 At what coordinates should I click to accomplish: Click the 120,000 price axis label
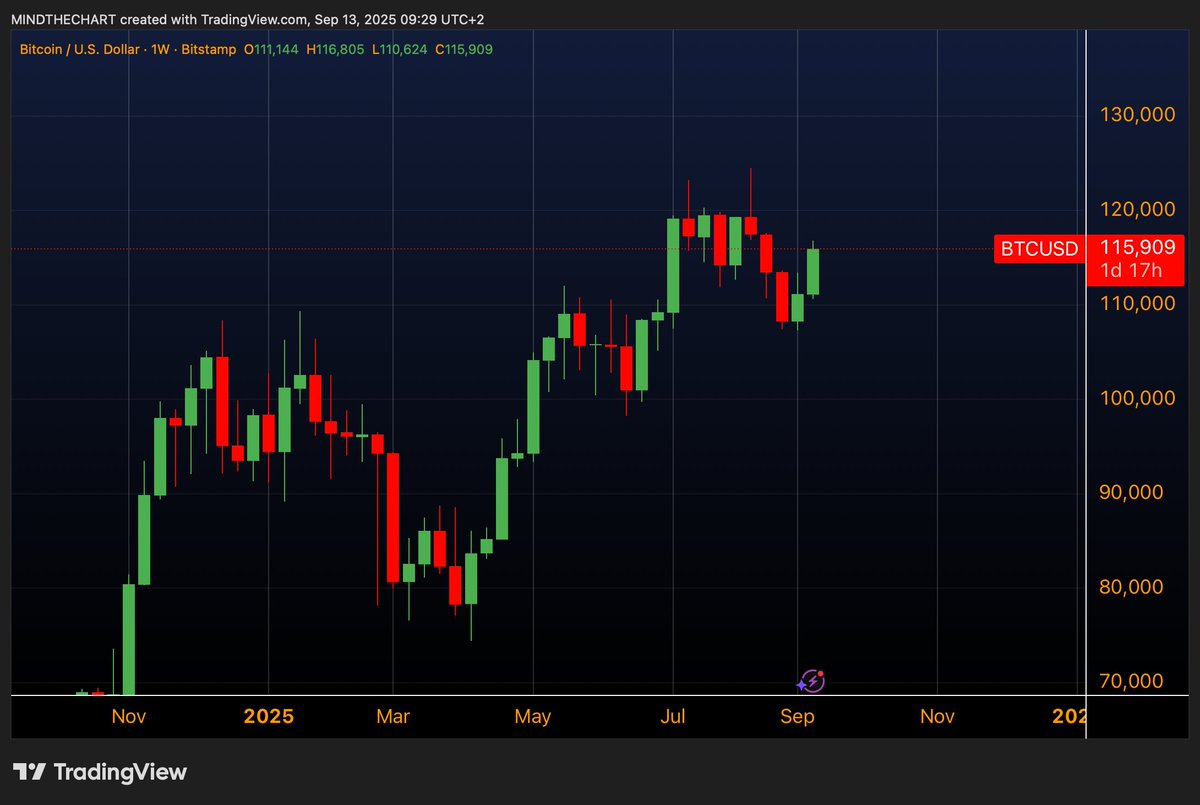(1138, 209)
